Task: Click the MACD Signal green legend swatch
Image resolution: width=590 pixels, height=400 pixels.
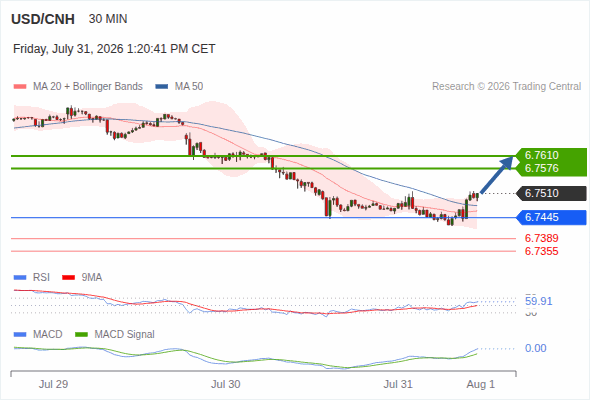Action: (81, 335)
